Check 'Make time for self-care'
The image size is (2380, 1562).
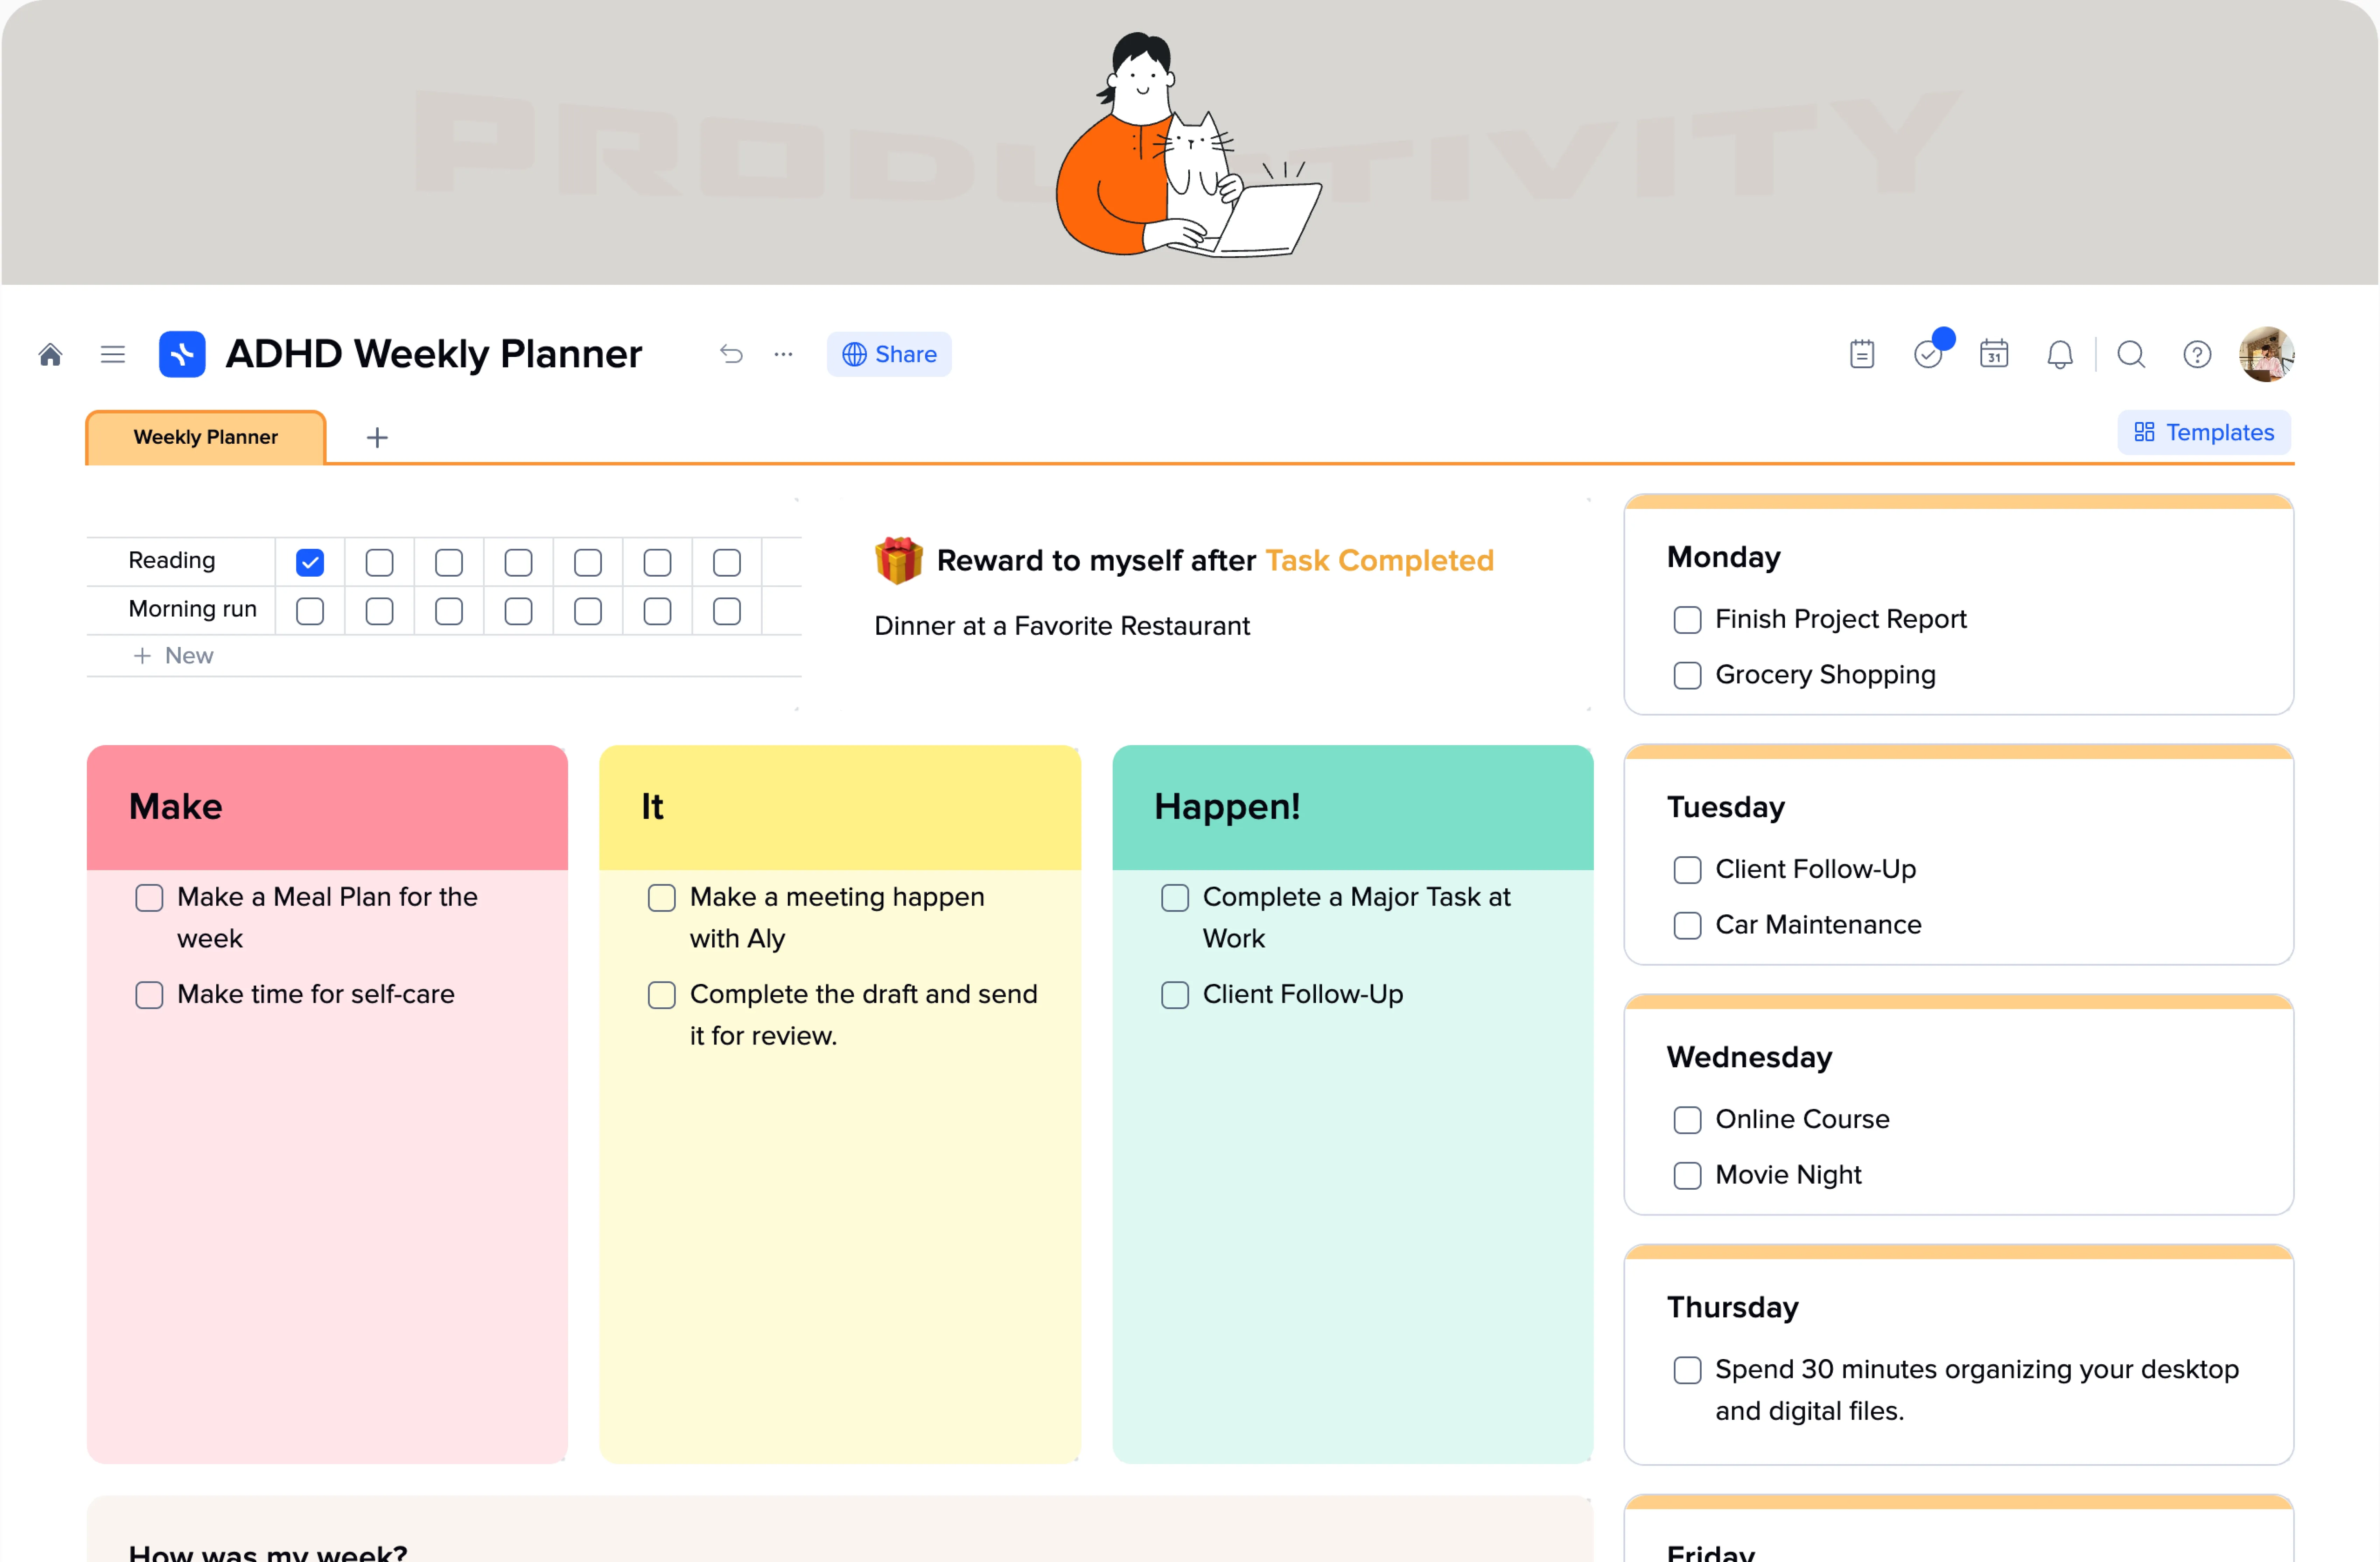coord(149,995)
